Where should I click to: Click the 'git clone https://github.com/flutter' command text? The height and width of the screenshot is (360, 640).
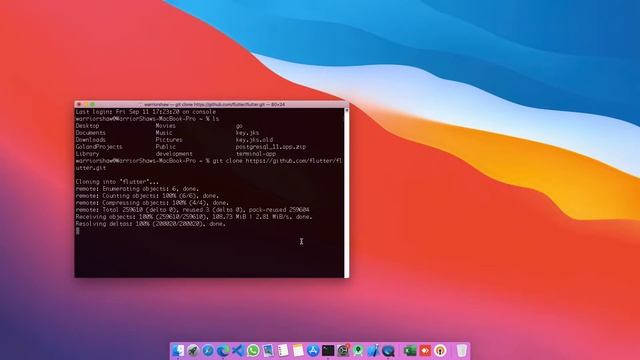point(277,161)
